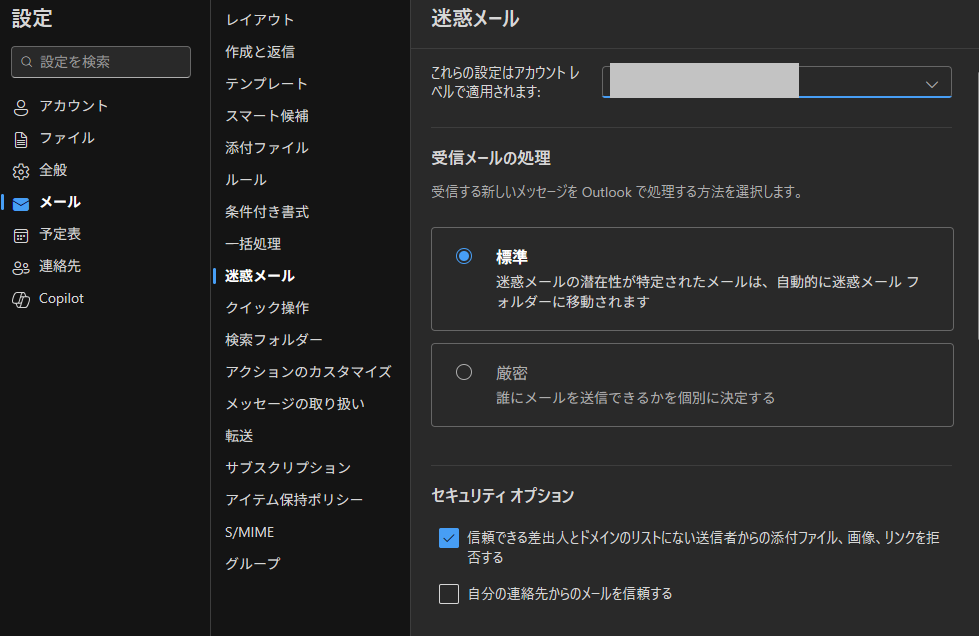Click the magnifier icon in settings search
Viewport: 979px width, 636px height.
point(27,62)
